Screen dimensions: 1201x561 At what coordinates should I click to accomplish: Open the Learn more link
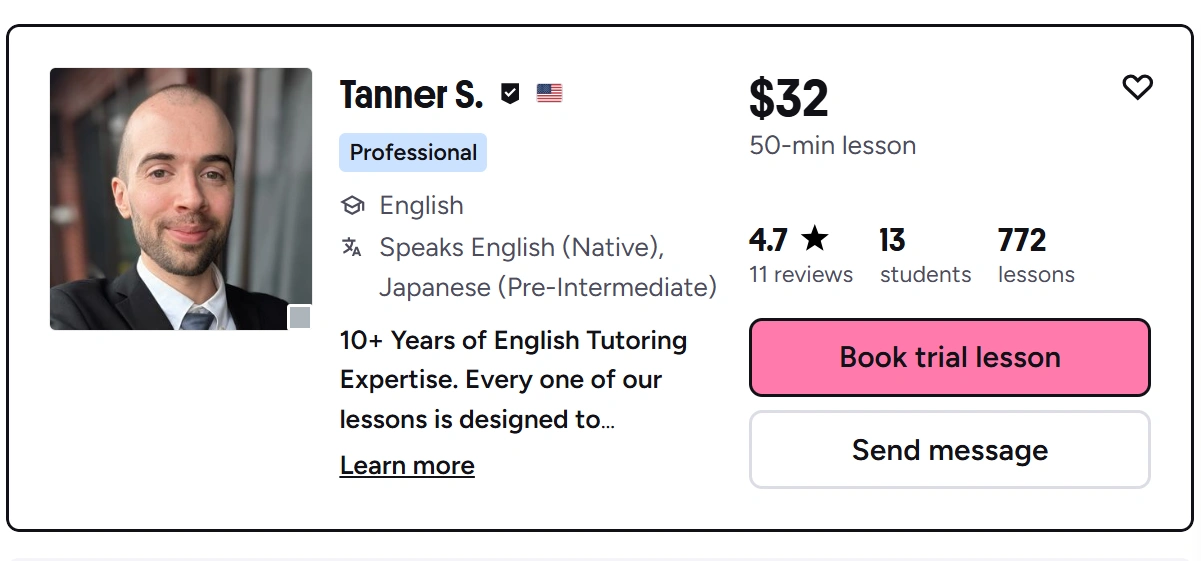407,466
